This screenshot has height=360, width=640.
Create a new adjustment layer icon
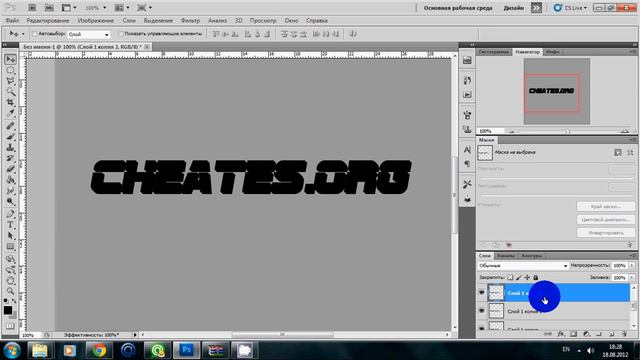(586, 334)
